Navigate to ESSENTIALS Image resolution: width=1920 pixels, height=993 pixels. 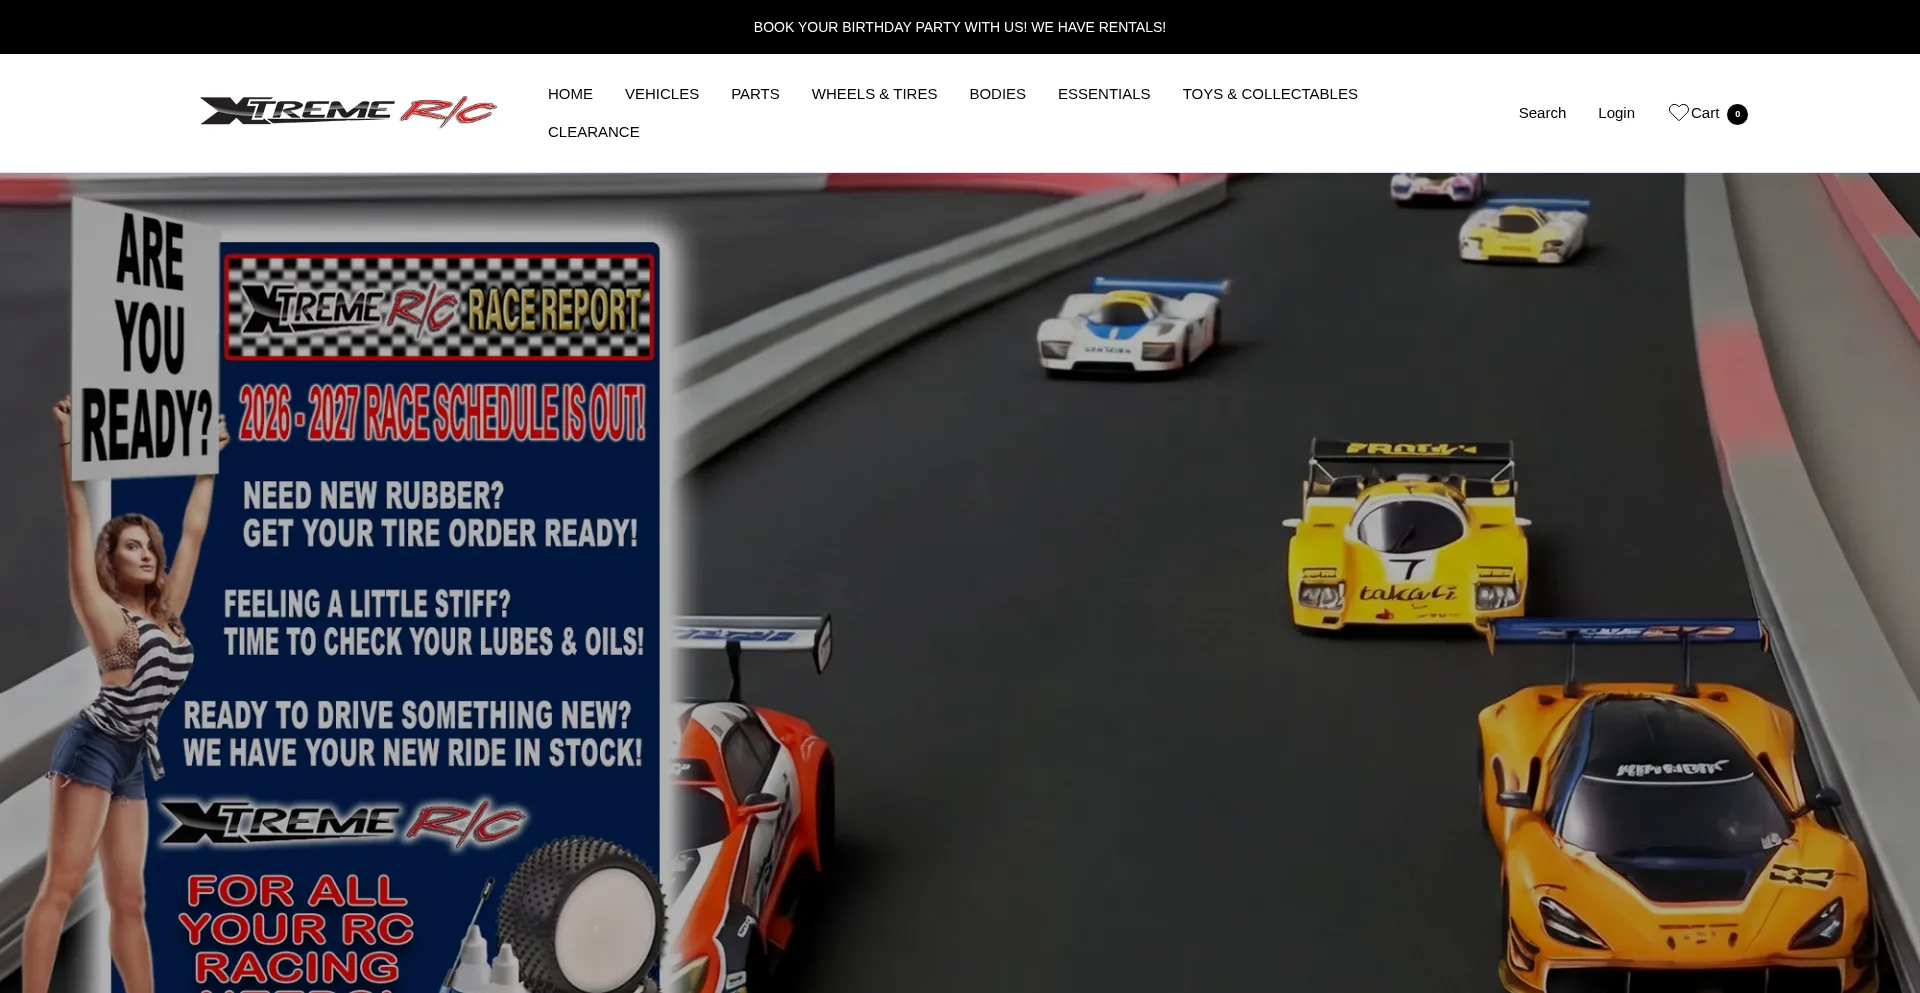pyautogui.click(x=1104, y=94)
